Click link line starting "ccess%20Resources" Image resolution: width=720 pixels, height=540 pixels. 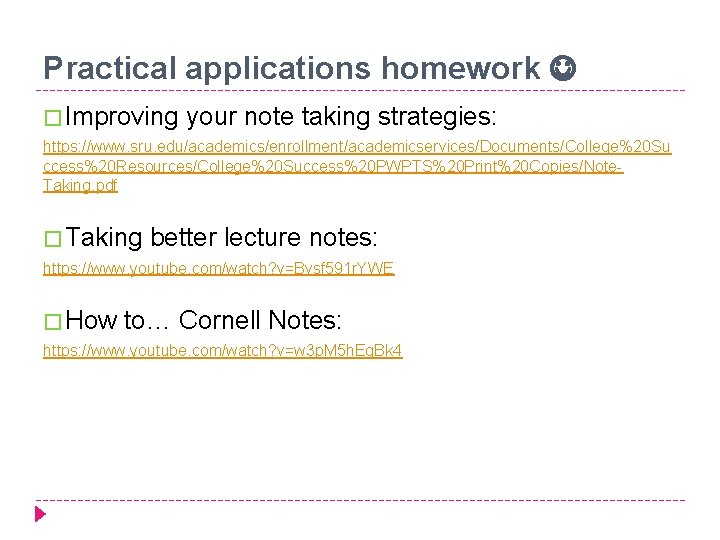(332, 166)
